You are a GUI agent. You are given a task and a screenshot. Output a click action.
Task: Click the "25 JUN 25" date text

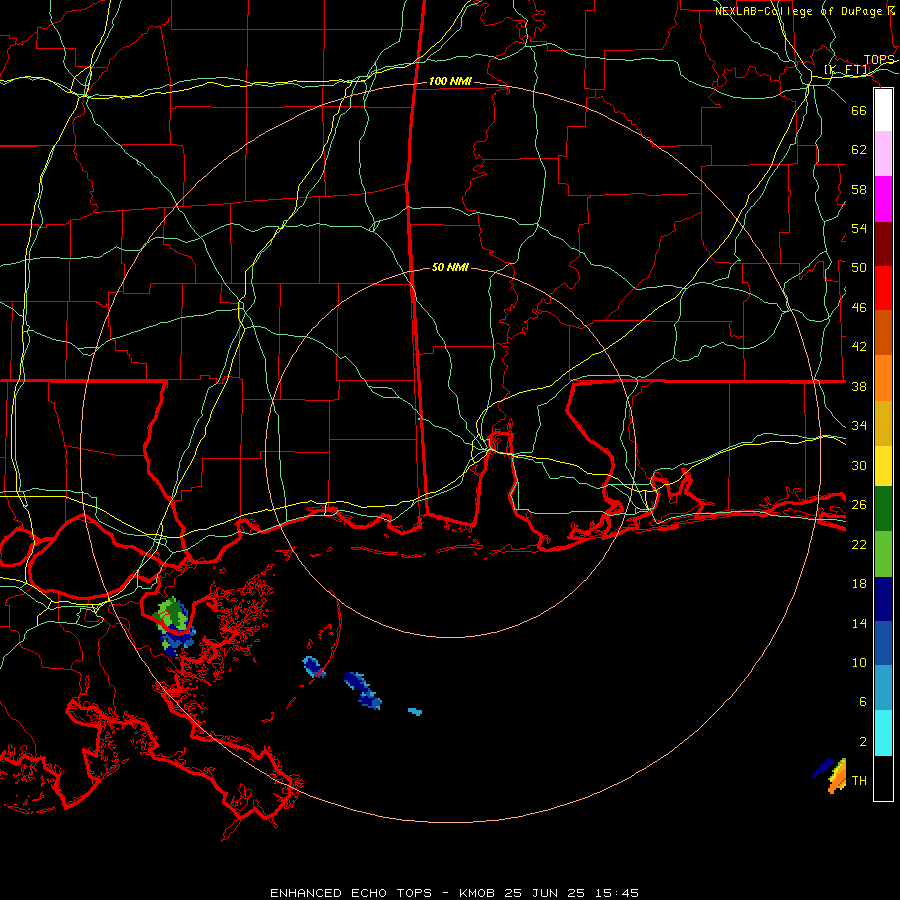pos(545,893)
